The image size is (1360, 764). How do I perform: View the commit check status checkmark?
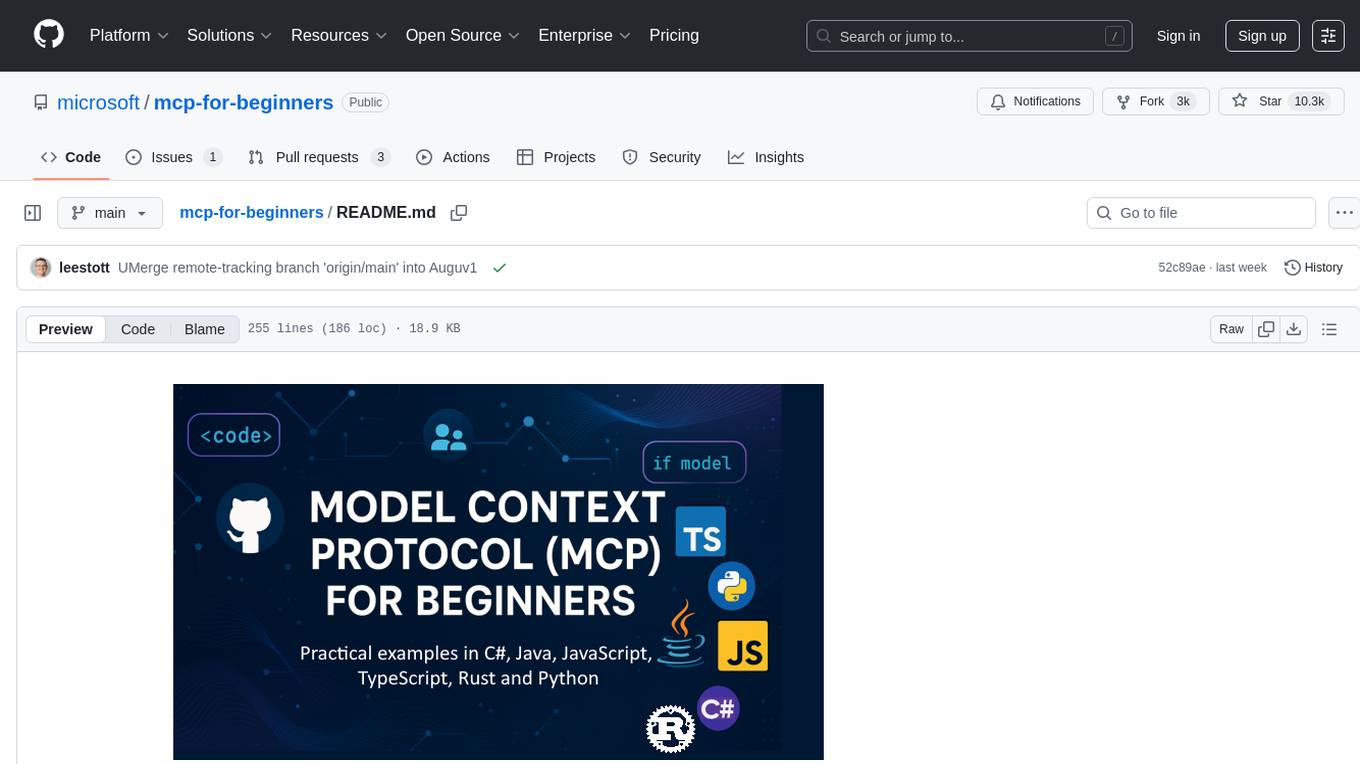[499, 268]
